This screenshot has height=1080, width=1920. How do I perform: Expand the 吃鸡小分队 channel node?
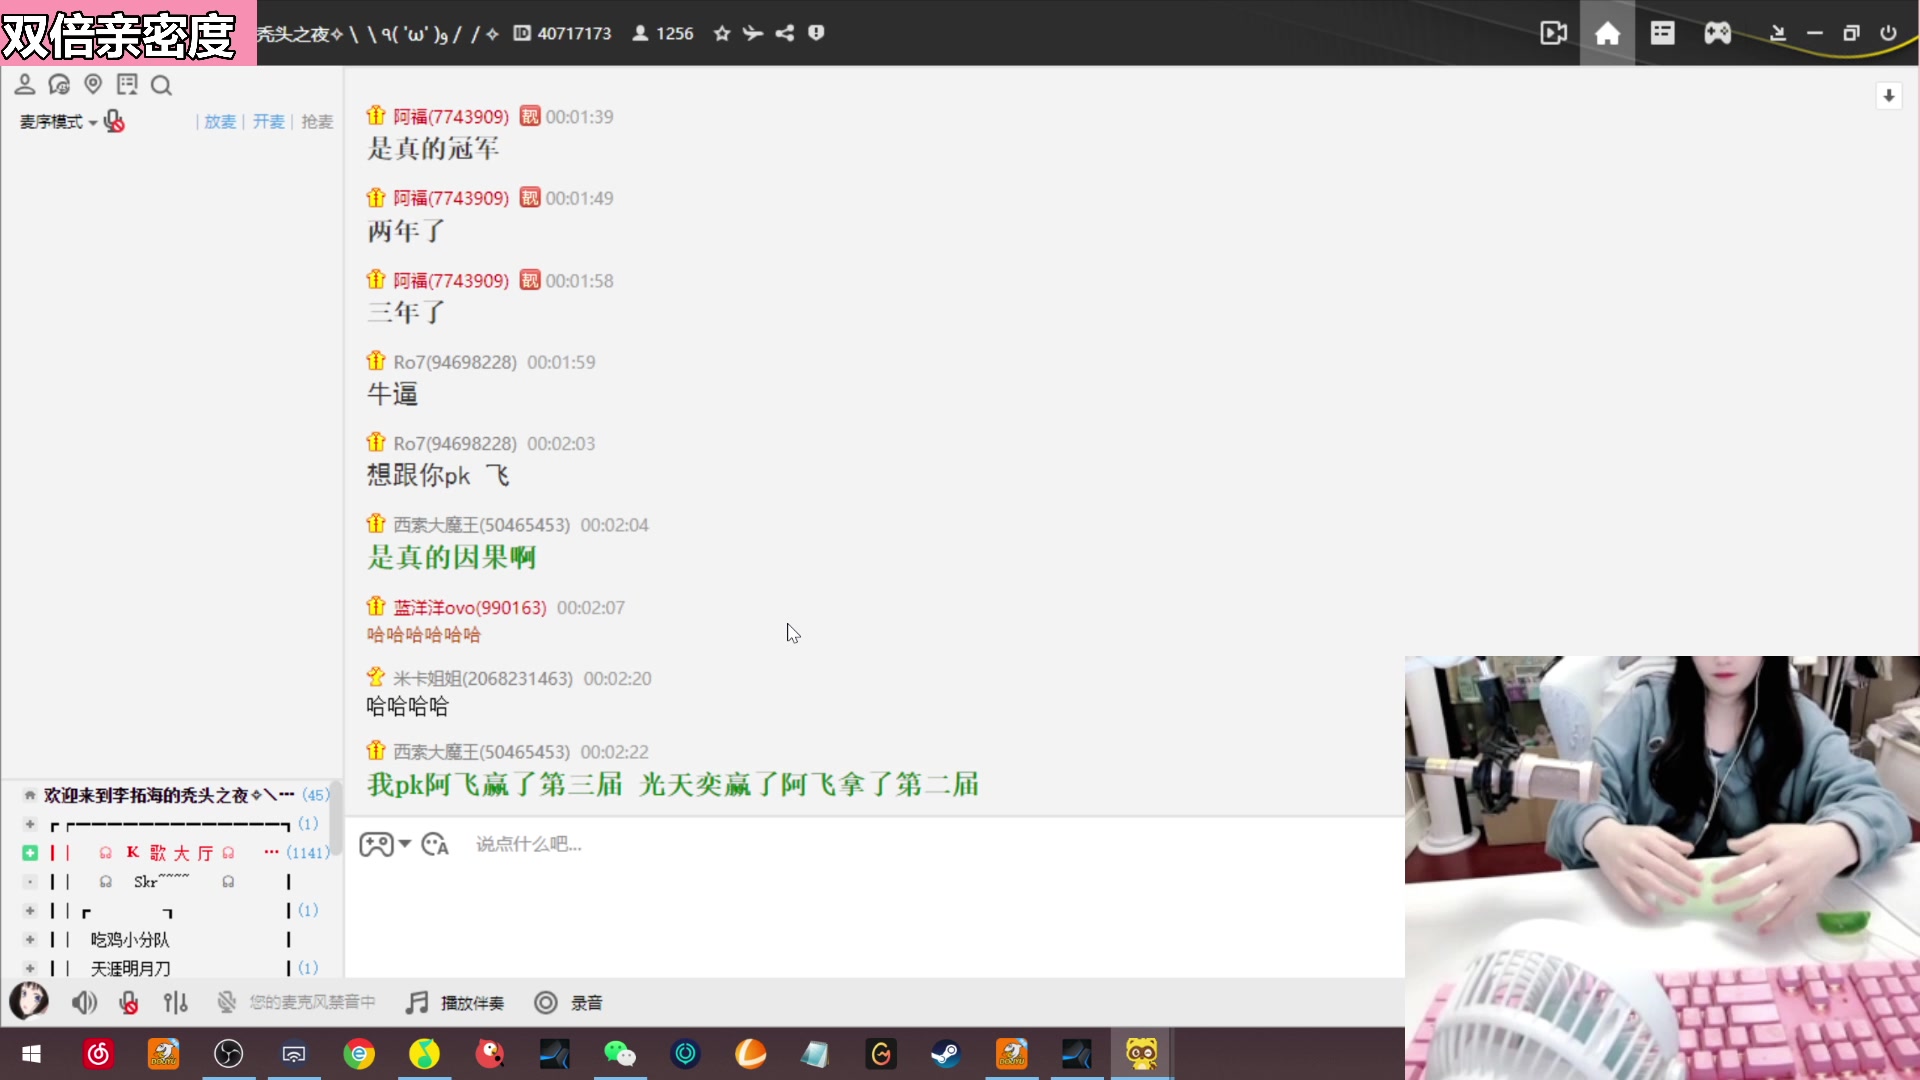[30, 939]
